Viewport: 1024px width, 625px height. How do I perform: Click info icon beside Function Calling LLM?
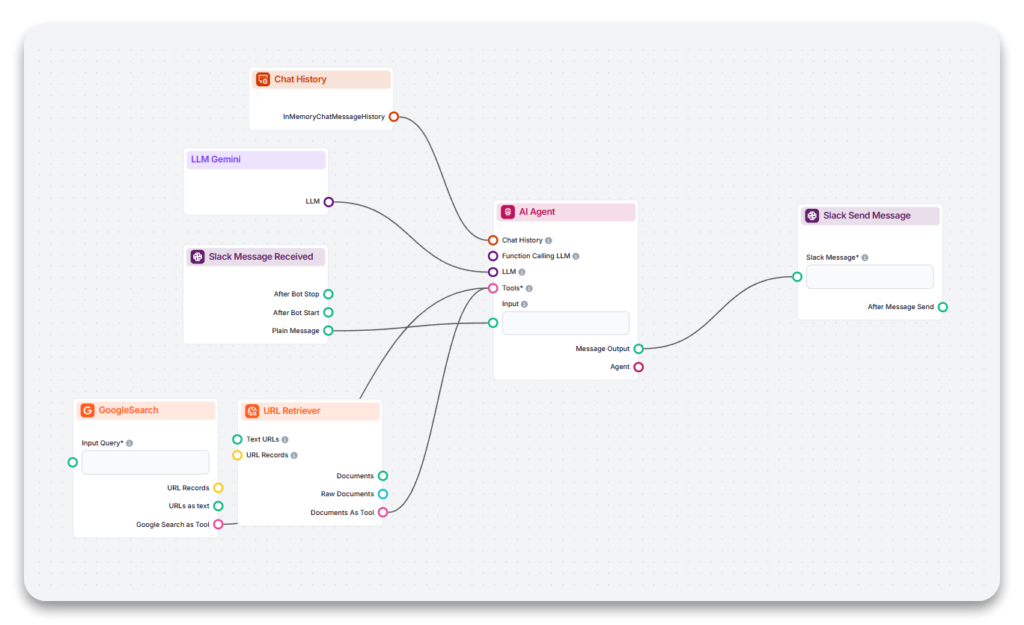point(576,256)
